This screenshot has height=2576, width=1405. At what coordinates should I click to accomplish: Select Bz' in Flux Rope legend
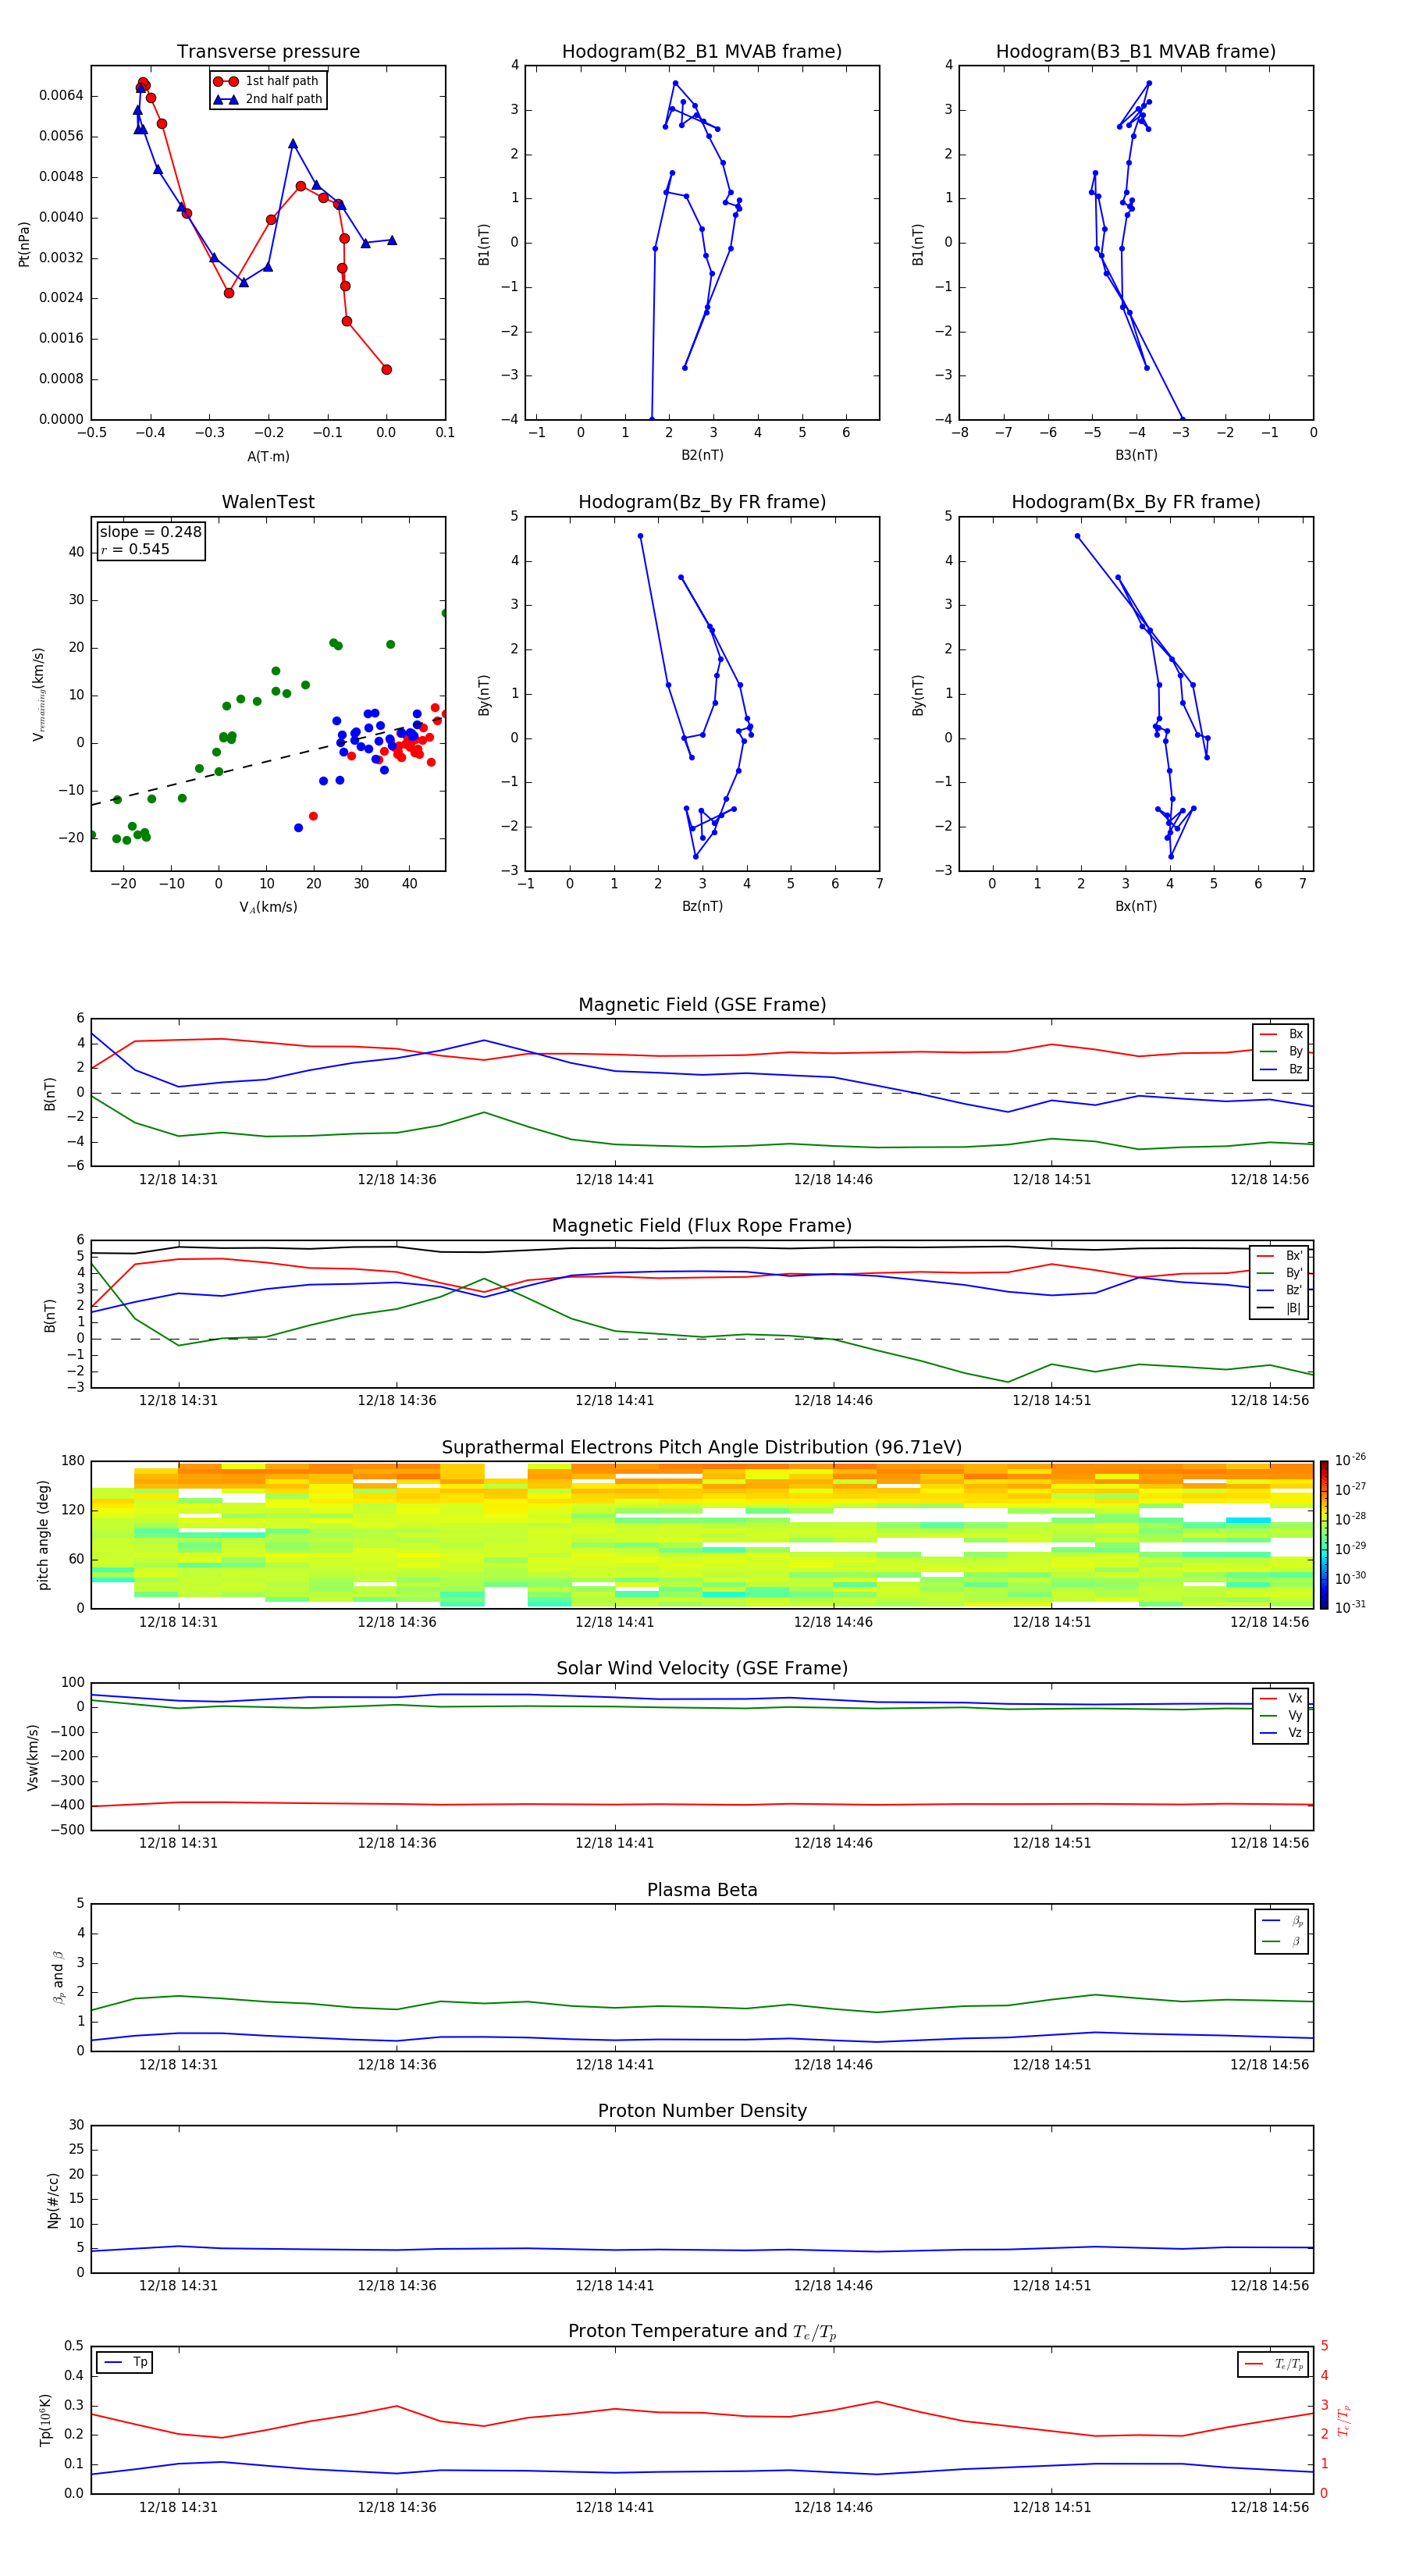click(x=1280, y=1291)
